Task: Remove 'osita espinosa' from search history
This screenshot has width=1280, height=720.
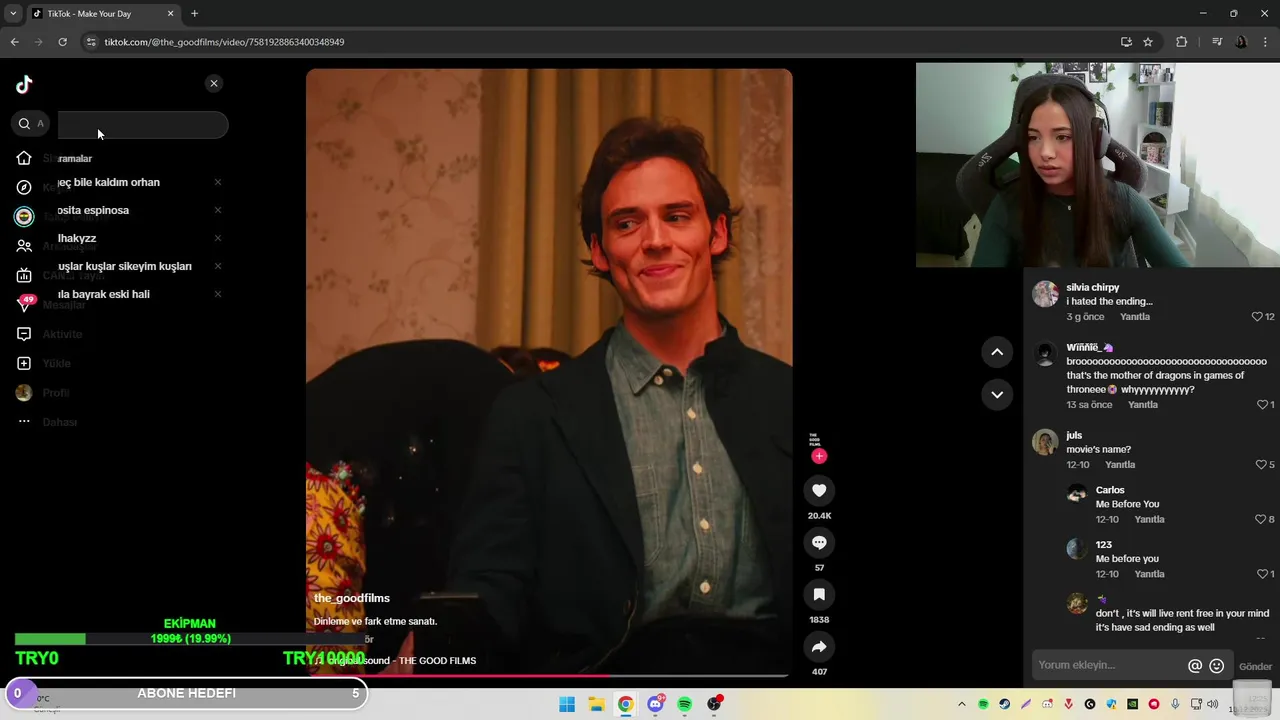Action: (218, 210)
